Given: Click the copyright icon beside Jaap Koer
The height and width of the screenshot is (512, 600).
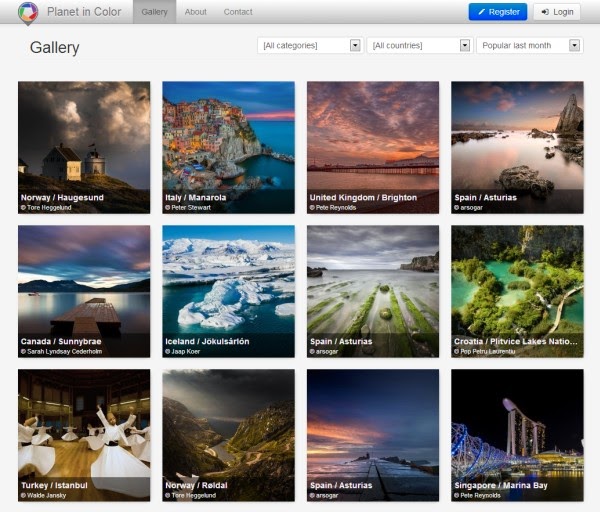Looking at the screenshot, I should [168, 351].
